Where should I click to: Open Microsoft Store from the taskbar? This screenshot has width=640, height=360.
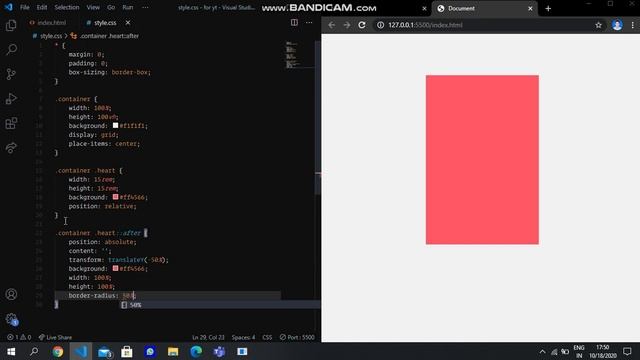[127, 351]
